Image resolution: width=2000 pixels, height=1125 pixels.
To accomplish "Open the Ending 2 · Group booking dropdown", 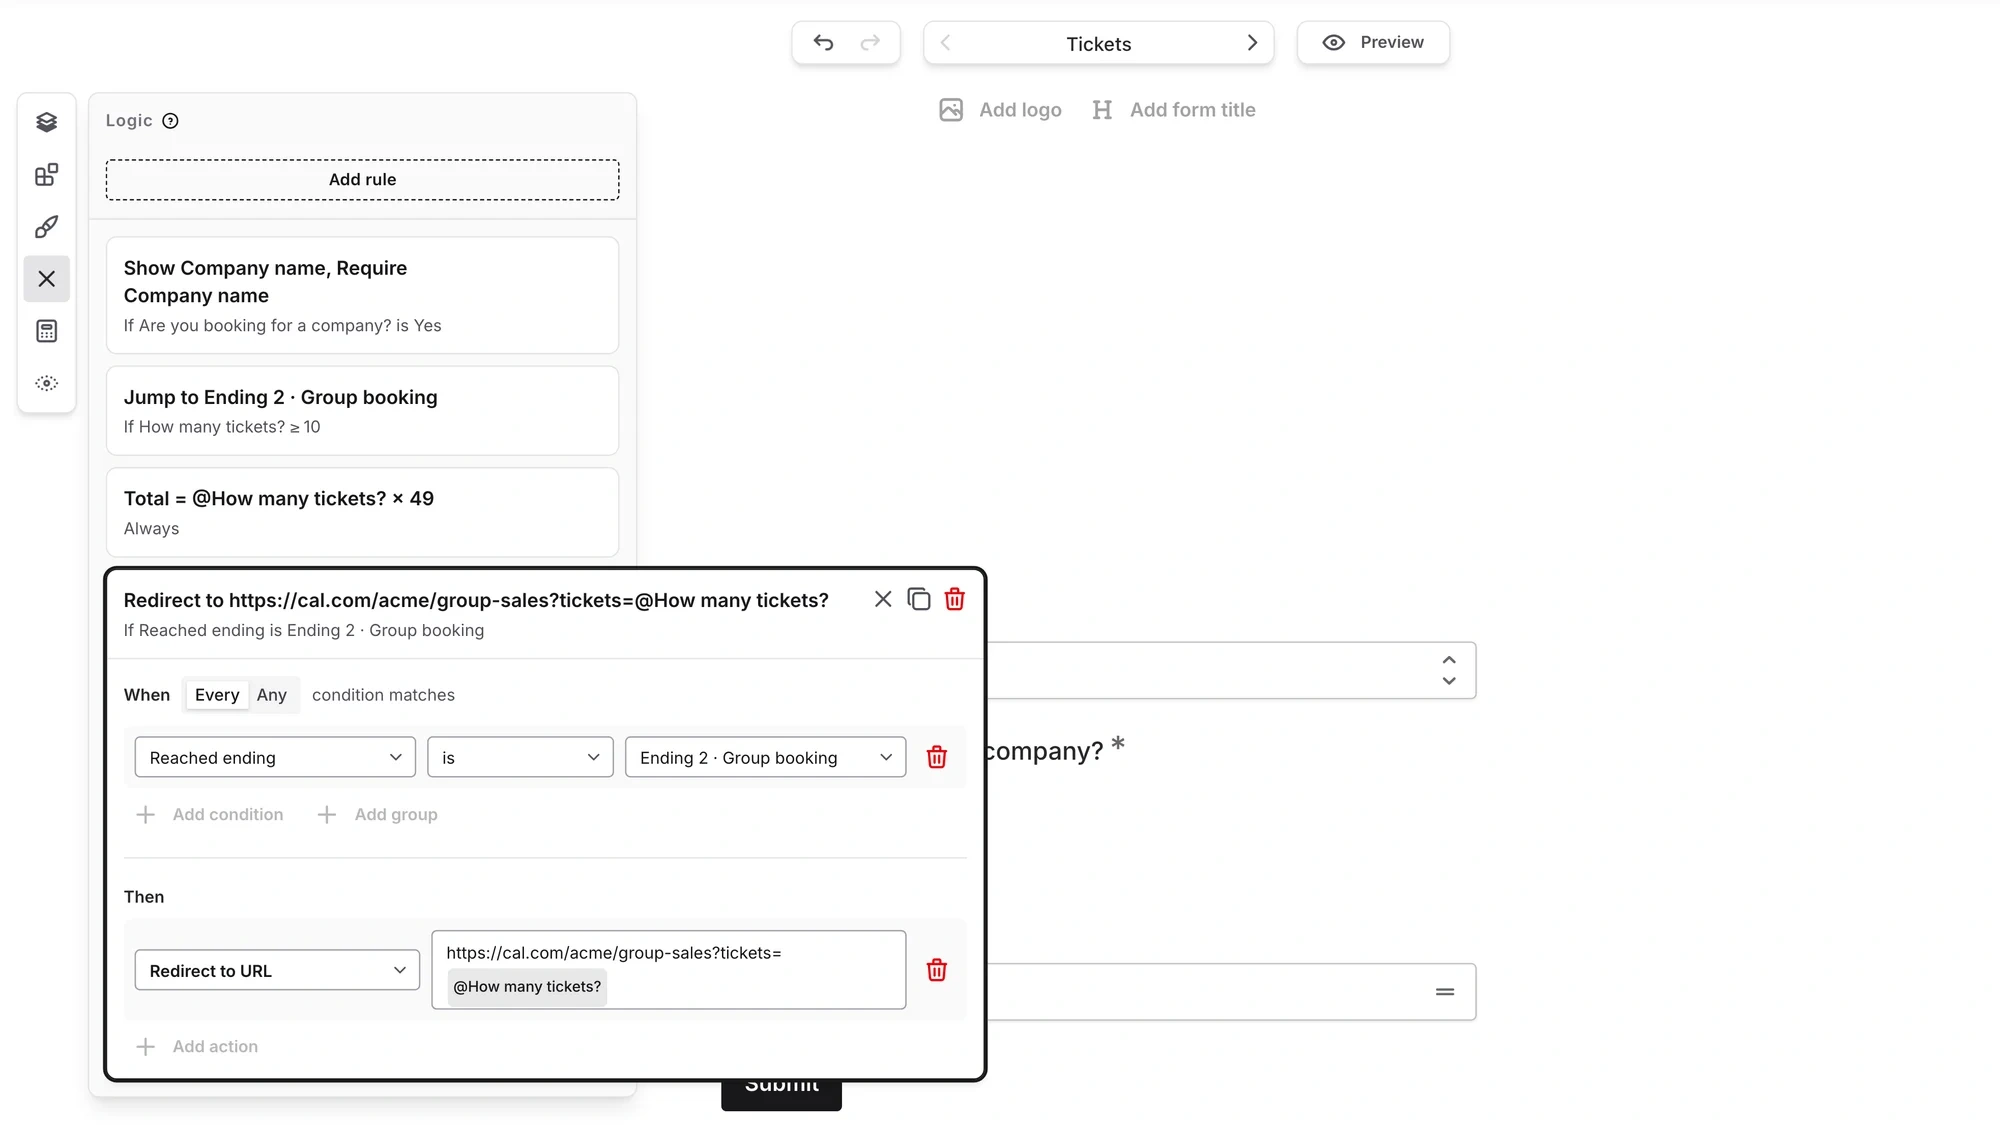I will click(x=766, y=757).
